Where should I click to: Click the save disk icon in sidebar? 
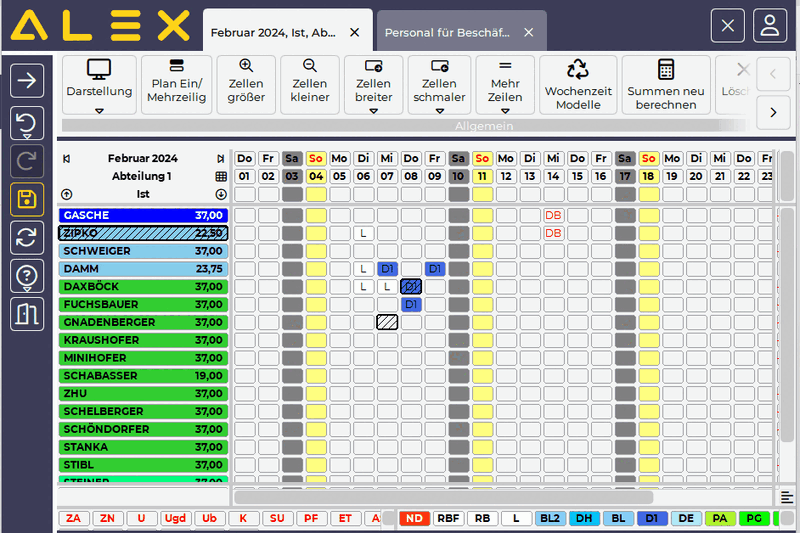[x=27, y=200]
